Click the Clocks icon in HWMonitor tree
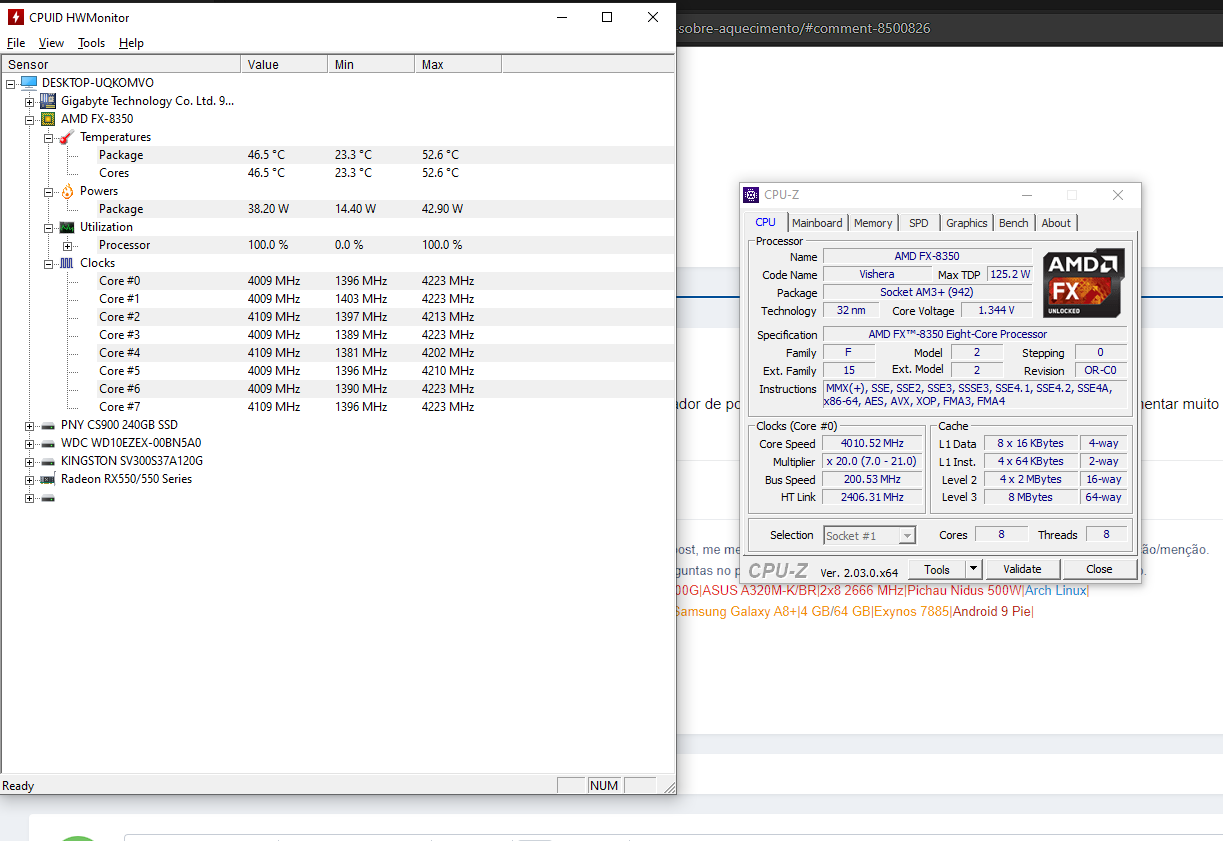This screenshot has width=1223, height=841. click(x=67, y=263)
